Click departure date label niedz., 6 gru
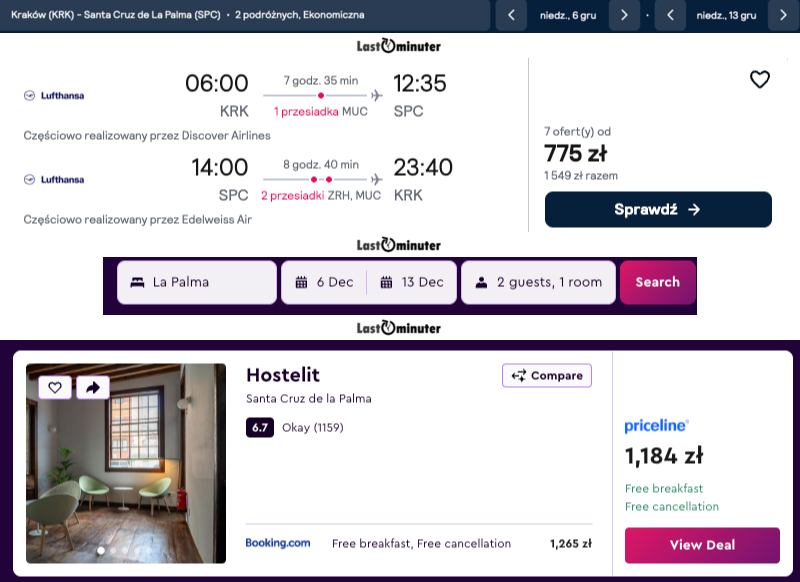 coord(568,15)
